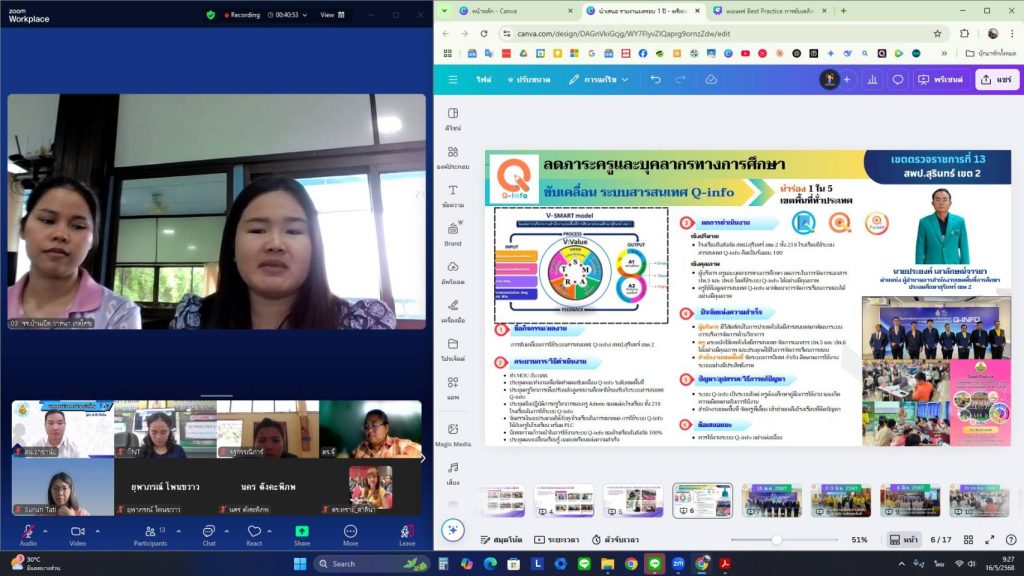Open Canva comments bubble

pos(898,80)
